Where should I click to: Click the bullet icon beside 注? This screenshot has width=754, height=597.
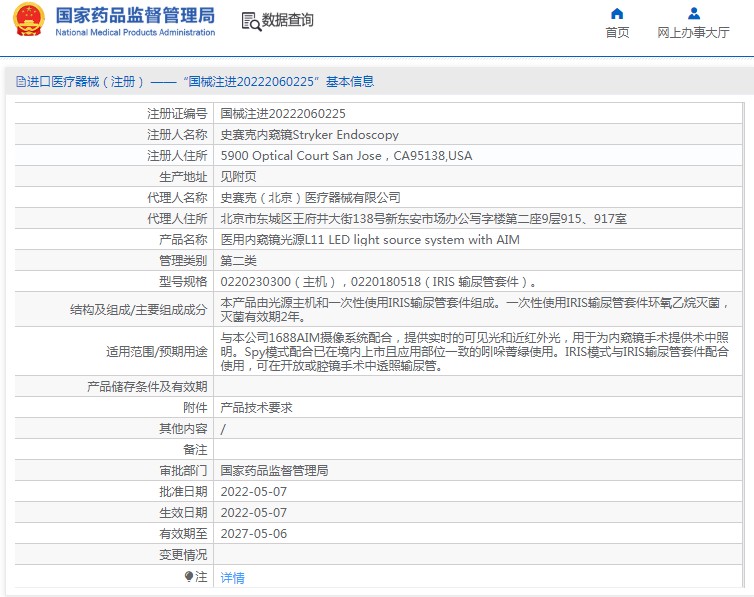pos(188,576)
